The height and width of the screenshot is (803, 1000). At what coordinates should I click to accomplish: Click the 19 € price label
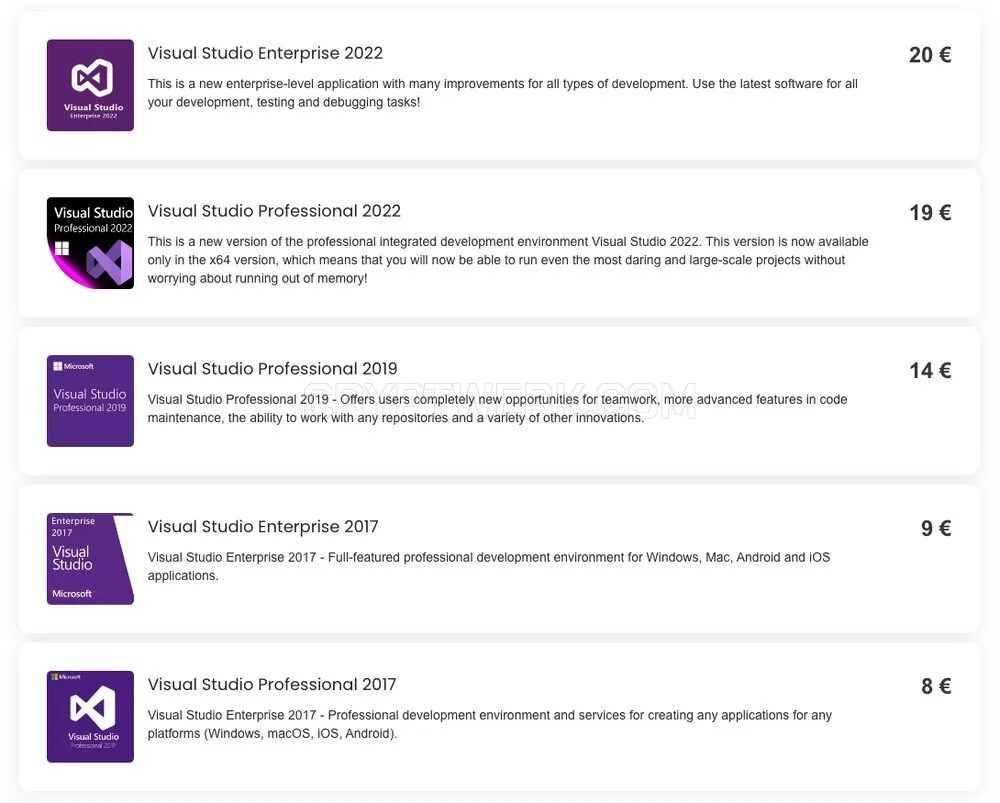[x=930, y=212]
